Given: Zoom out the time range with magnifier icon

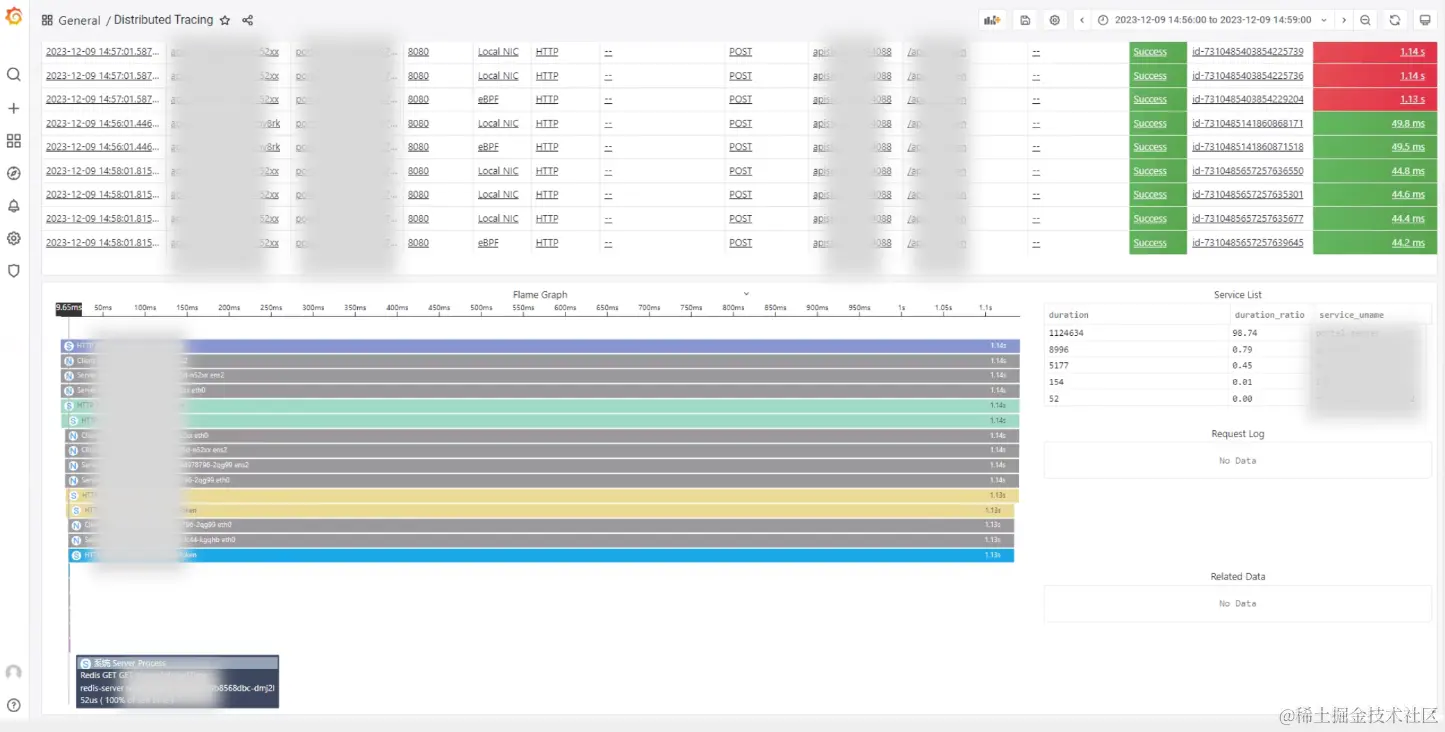Looking at the screenshot, I should click(x=1364, y=19).
